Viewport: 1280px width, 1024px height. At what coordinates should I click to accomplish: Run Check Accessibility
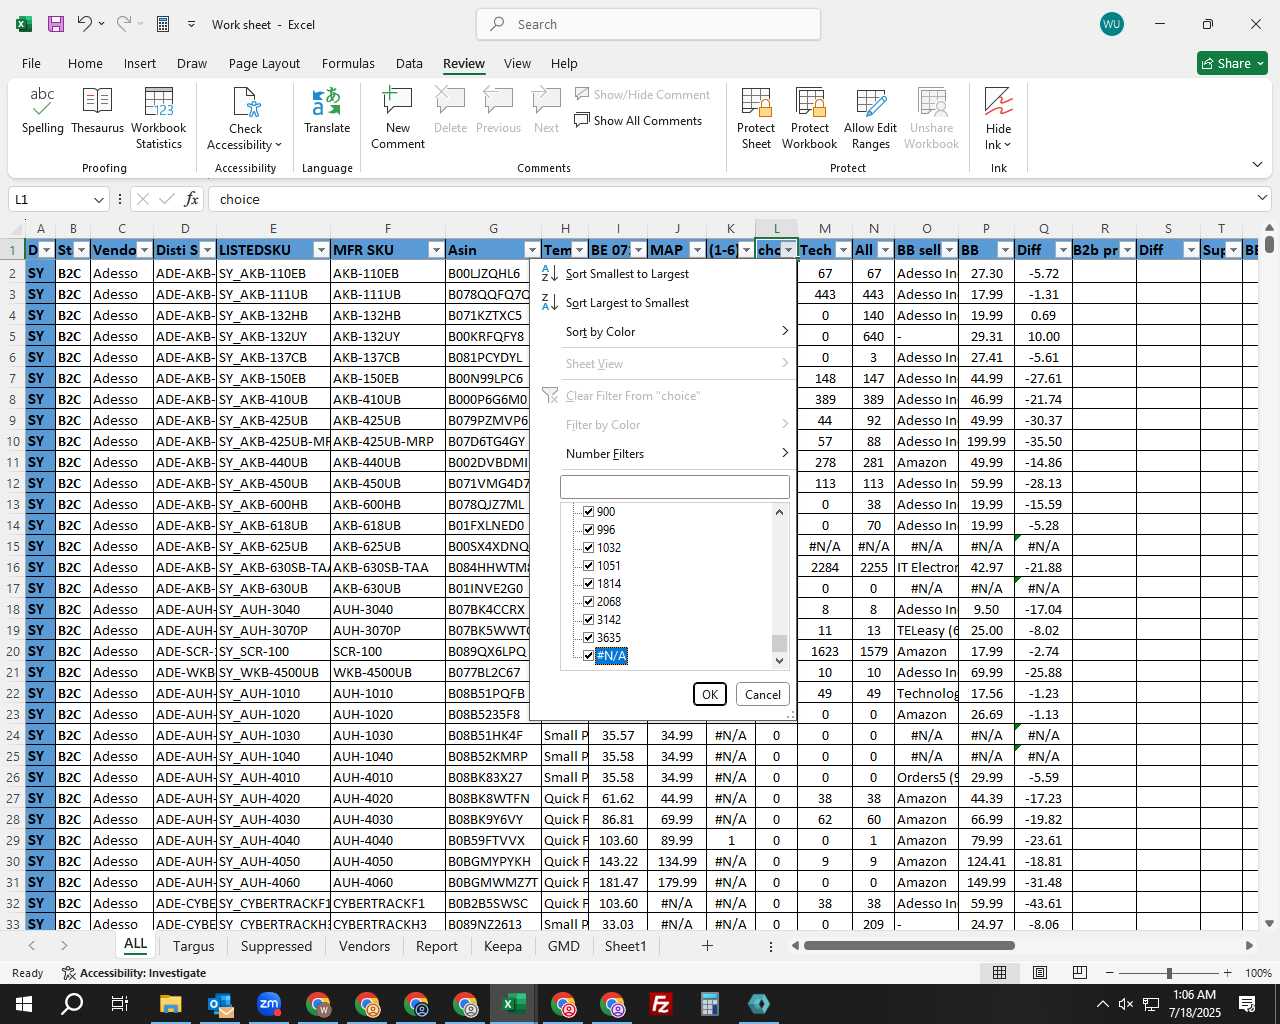[x=245, y=118]
